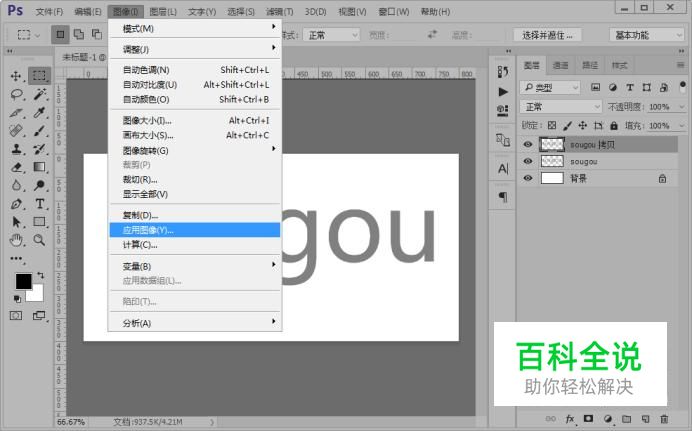692x431 pixels.
Task: Choose 画布大小(S)... from the menu
Action: [x=195, y=135]
